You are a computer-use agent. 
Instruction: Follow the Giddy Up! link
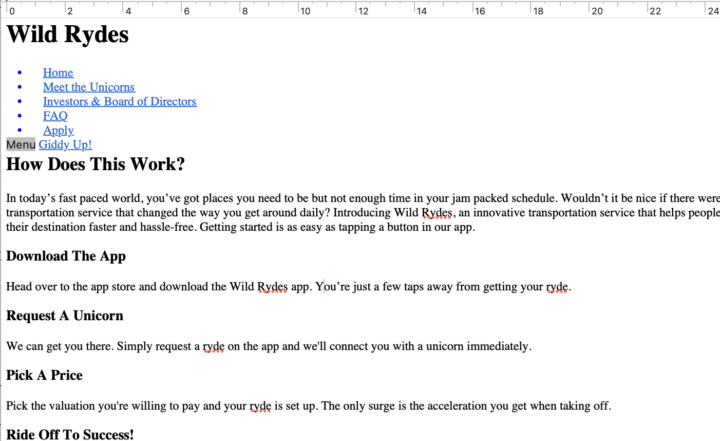pyautogui.click(x=65, y=145)
